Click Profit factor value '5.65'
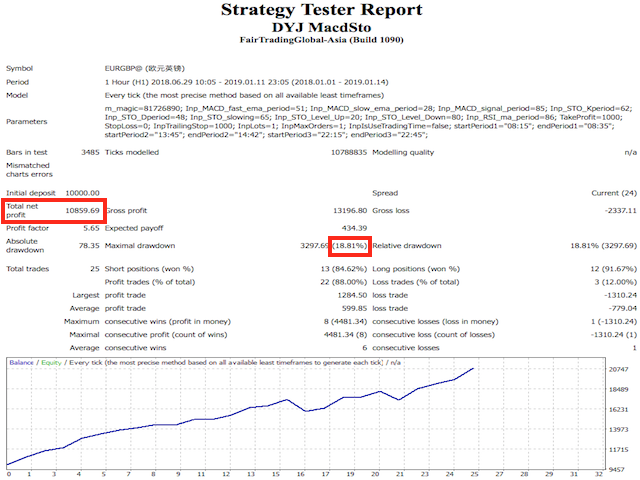Viewport: 640px width, 480px height. pos(91,228)
